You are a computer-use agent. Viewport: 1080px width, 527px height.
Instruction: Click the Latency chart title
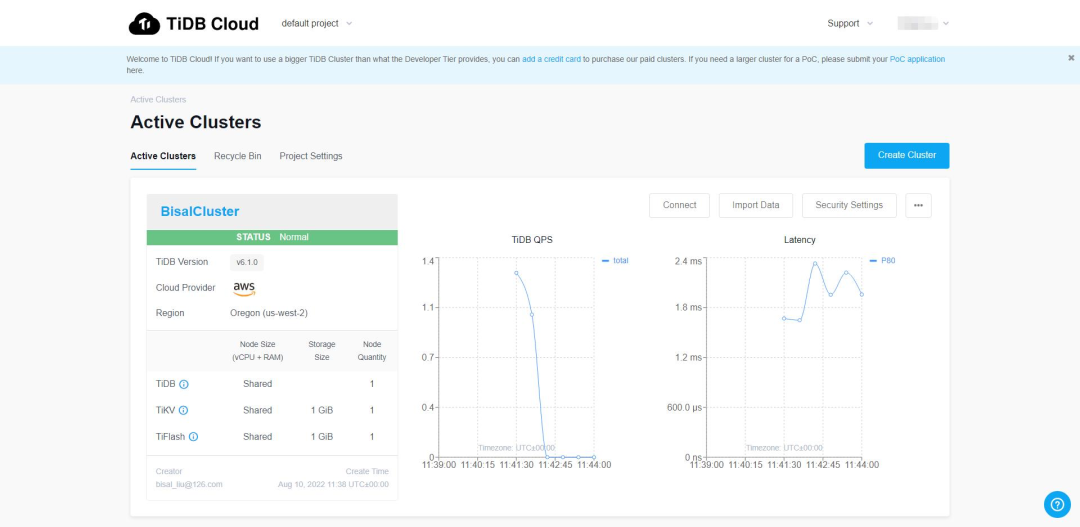click(x=800, y=240)
